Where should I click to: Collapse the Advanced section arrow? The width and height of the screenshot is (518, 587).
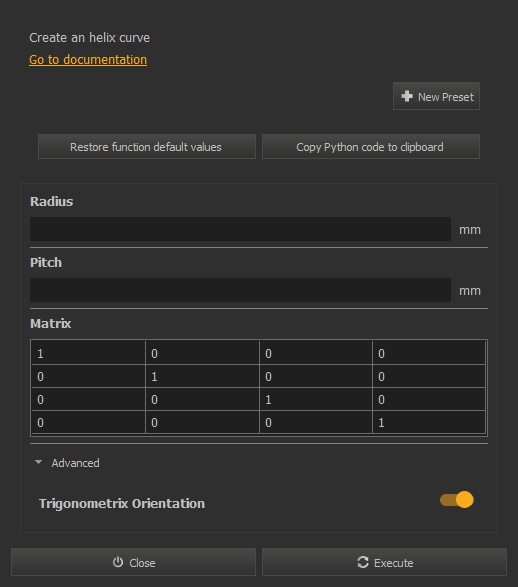click(38, 462)
